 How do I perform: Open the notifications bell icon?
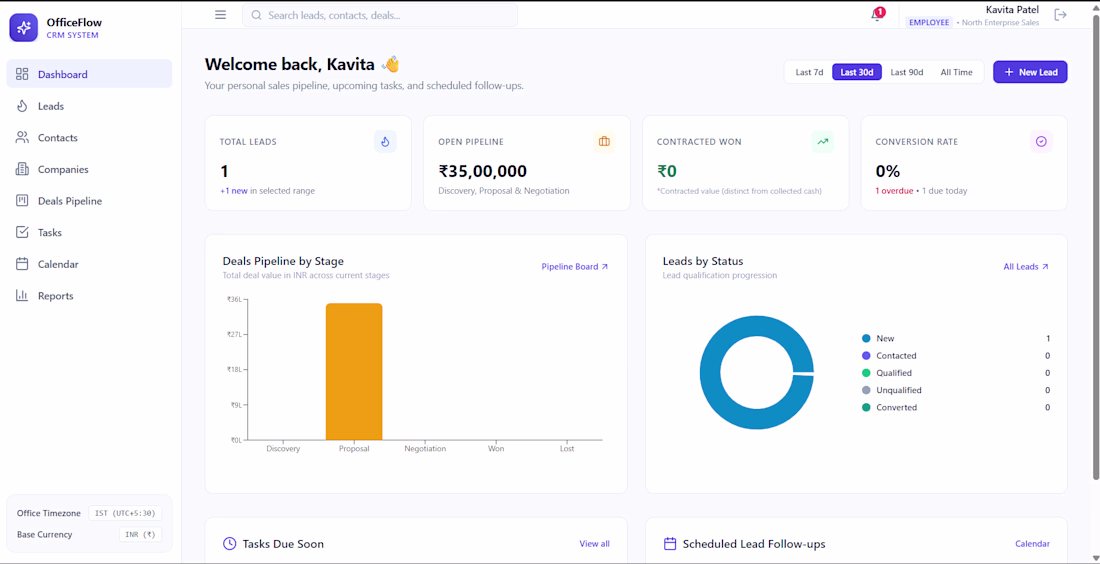pos(876,15)
